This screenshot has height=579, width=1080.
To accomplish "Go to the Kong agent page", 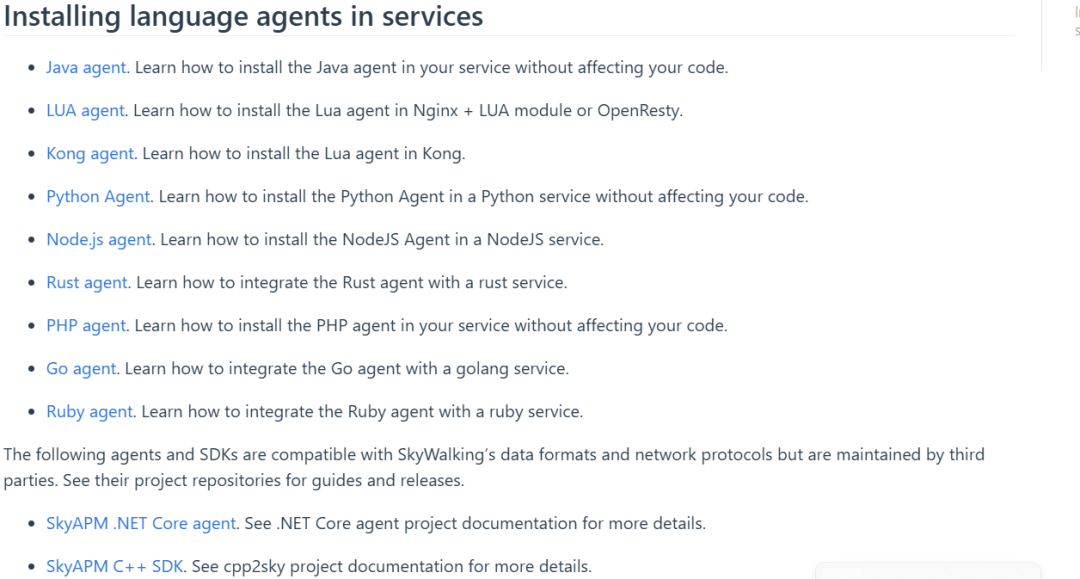I will (x=90, y=154).
